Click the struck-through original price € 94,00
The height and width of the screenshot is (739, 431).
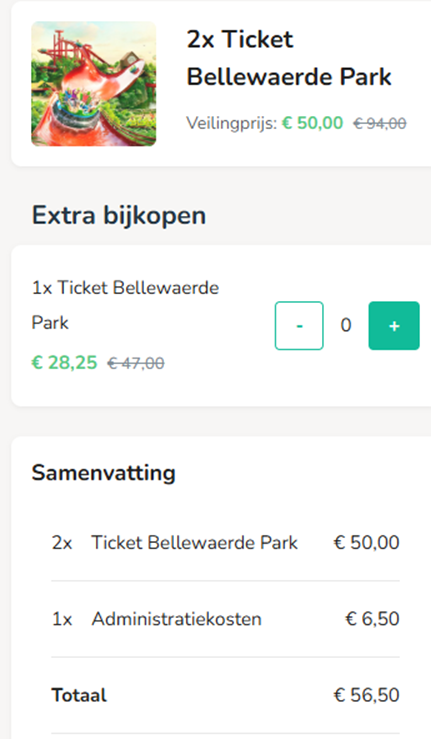pos(380,123)
